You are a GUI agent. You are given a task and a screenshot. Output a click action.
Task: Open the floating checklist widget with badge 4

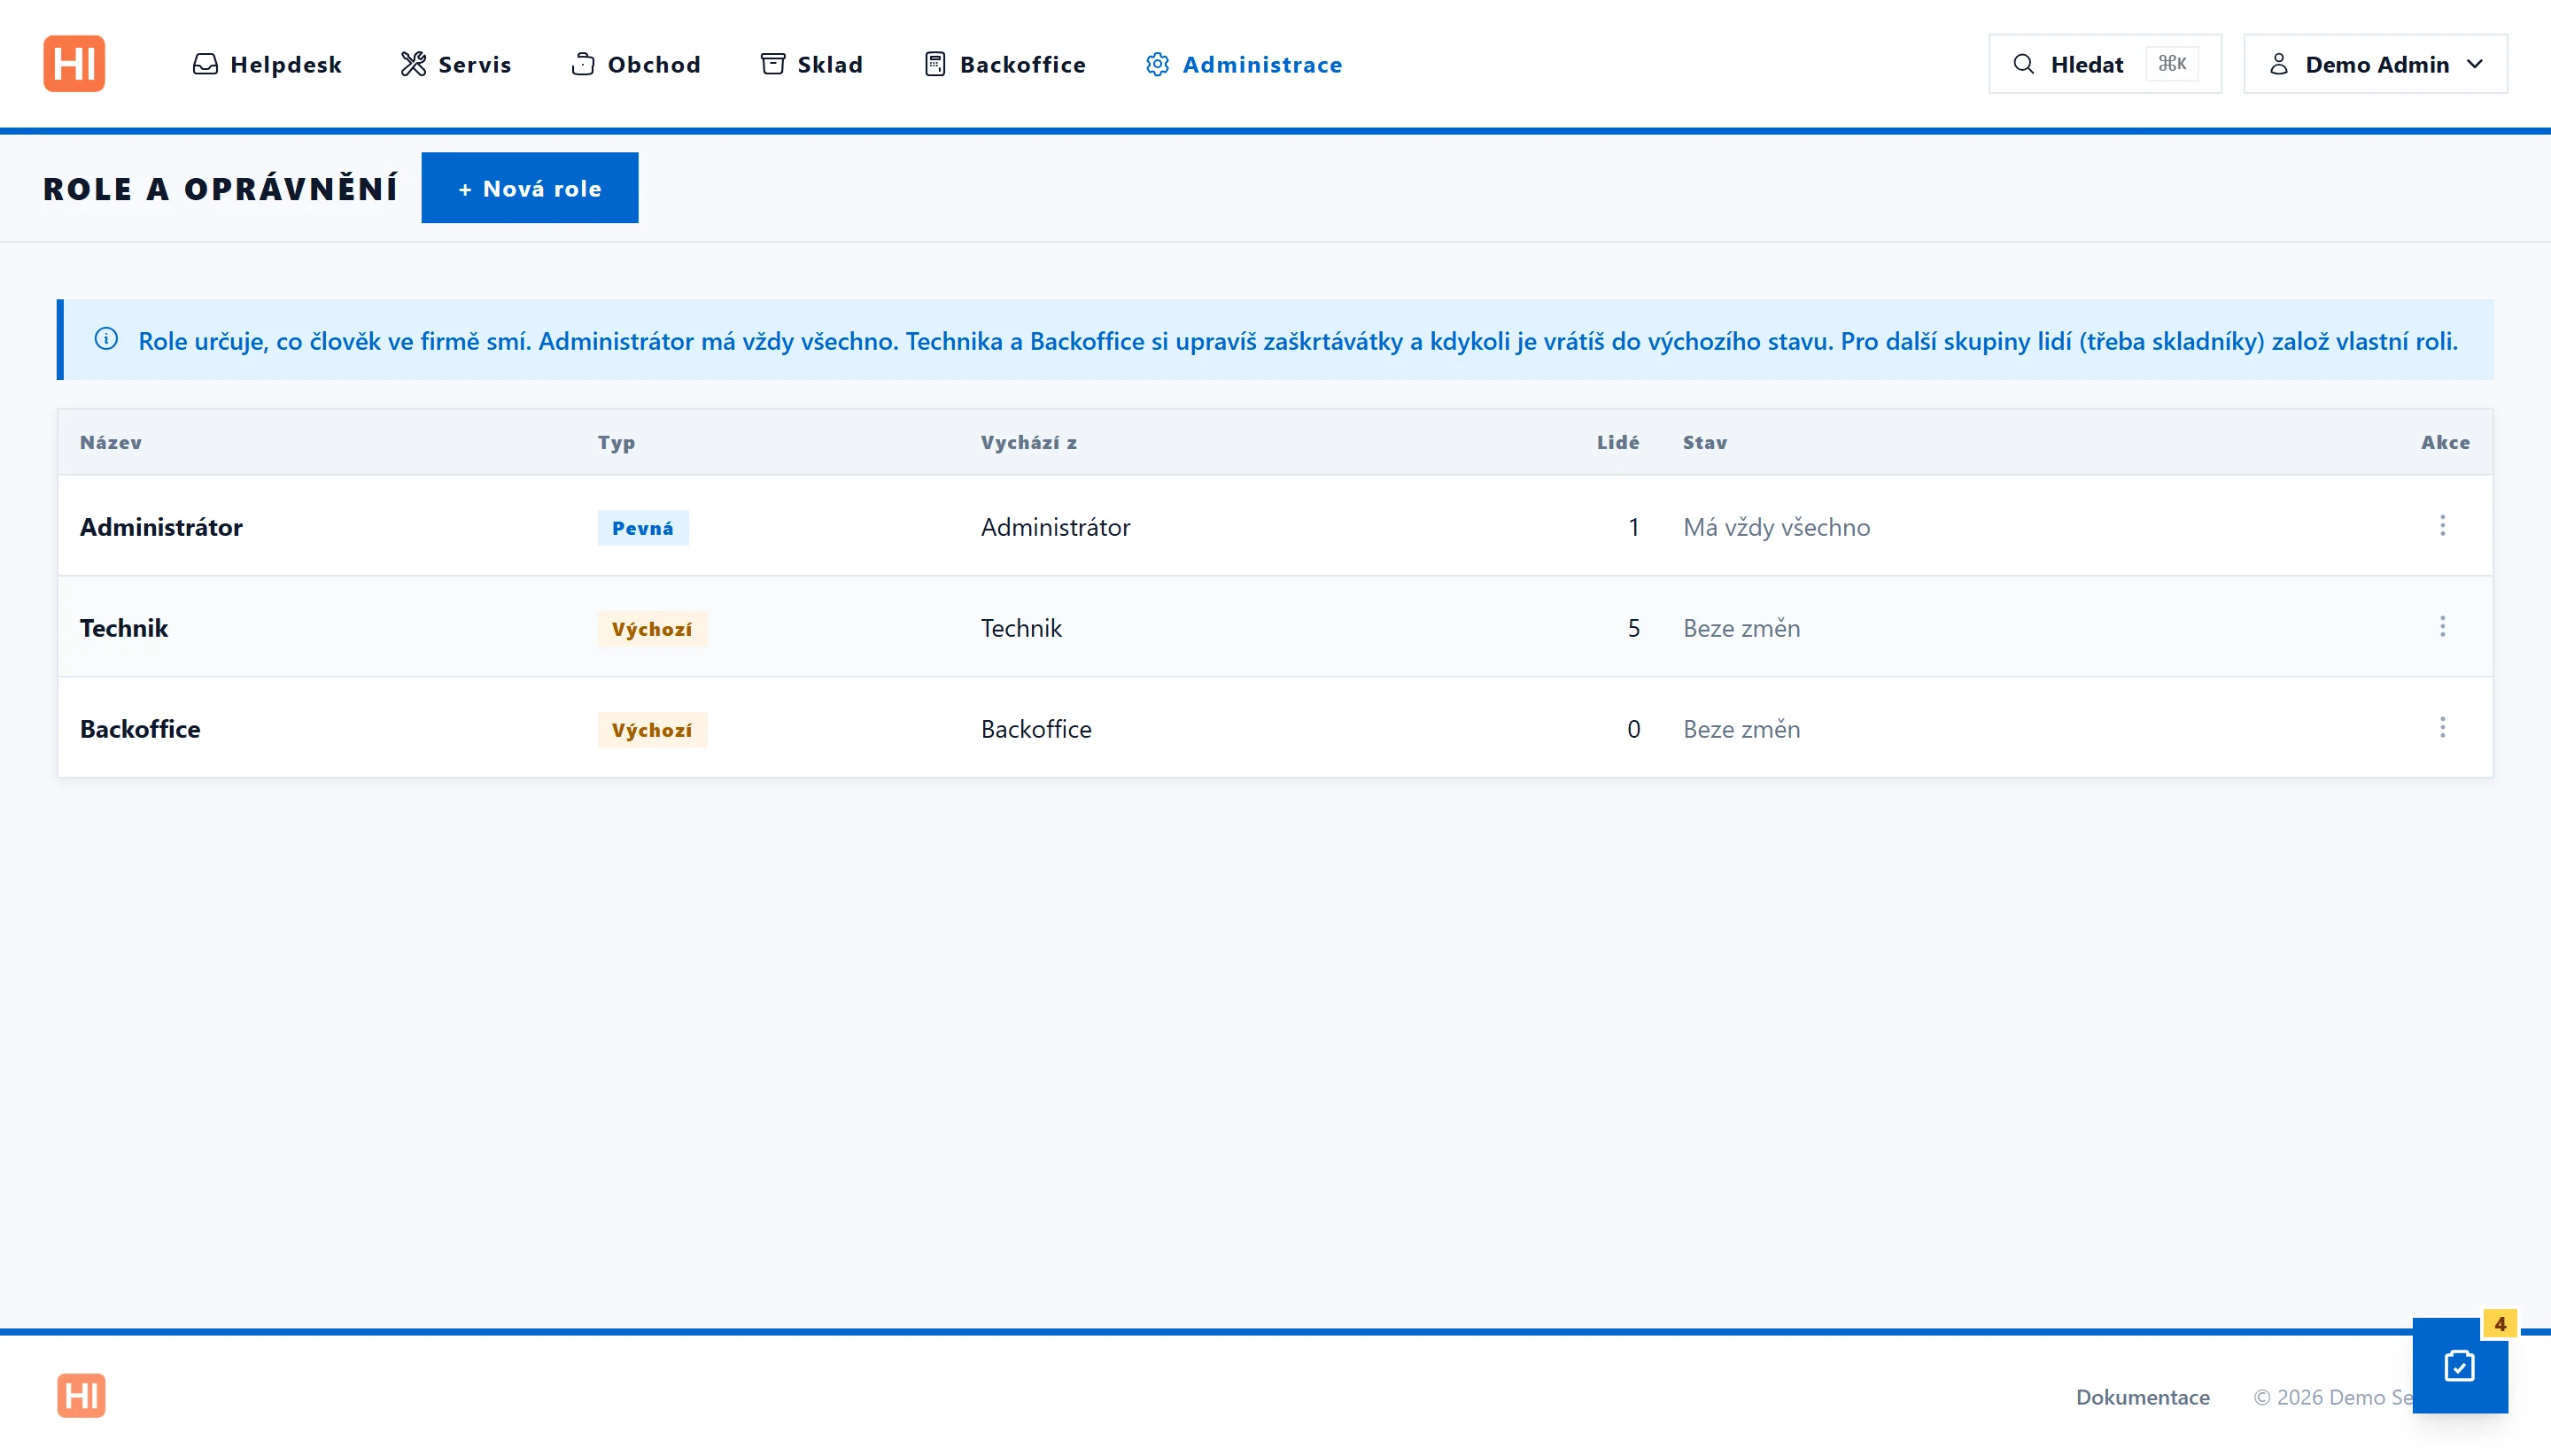coord(2459,1365)
